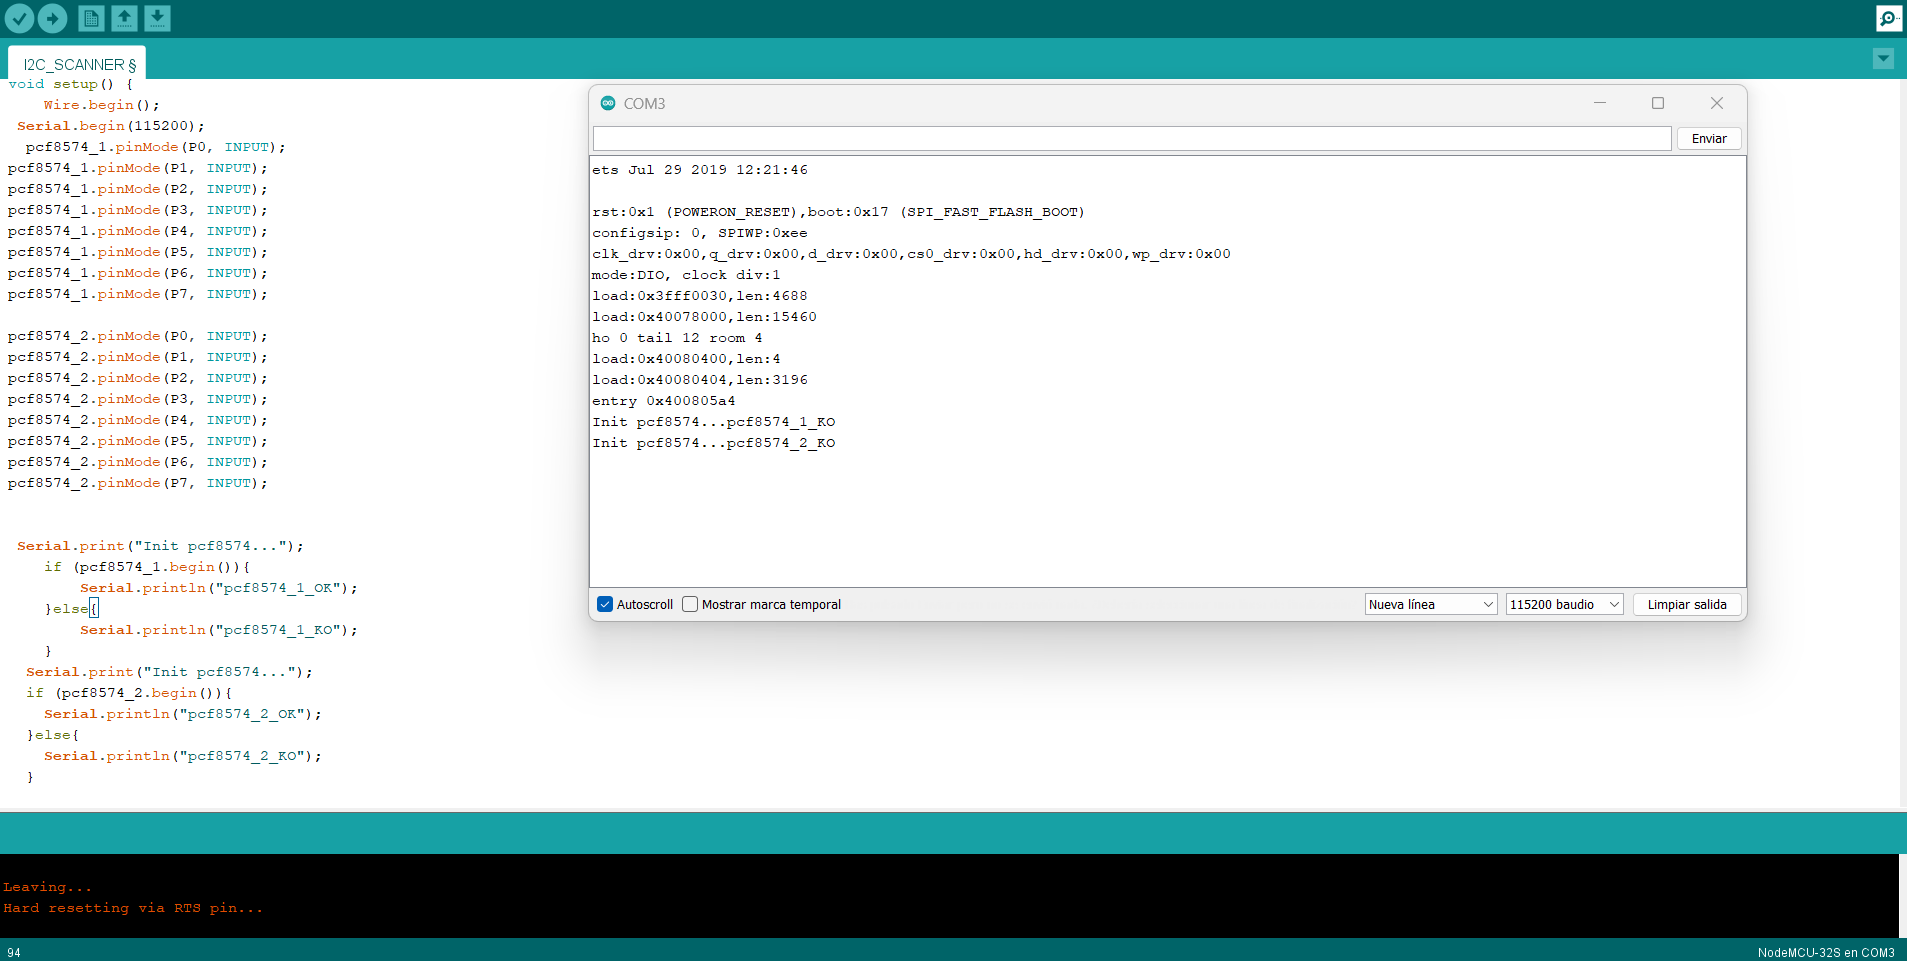Click the COM3 window Arduino logo icon
The image size is (1907, 961).
[608, 103]
